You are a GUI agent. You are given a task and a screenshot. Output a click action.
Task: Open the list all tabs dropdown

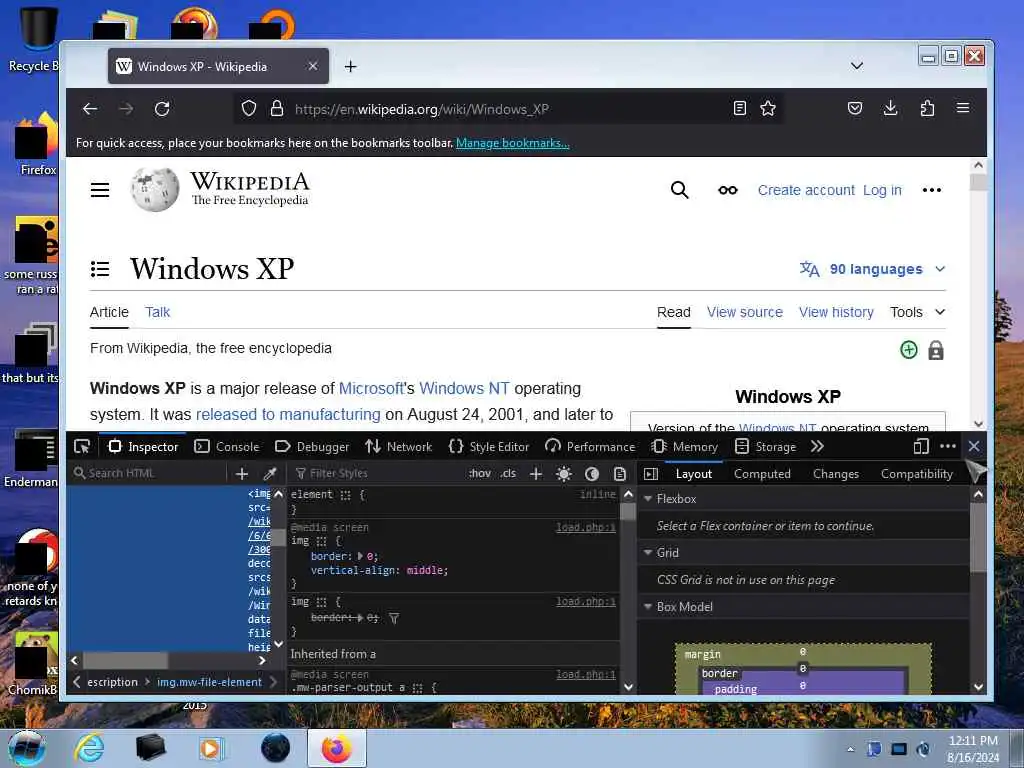click(x=857, y=65)
